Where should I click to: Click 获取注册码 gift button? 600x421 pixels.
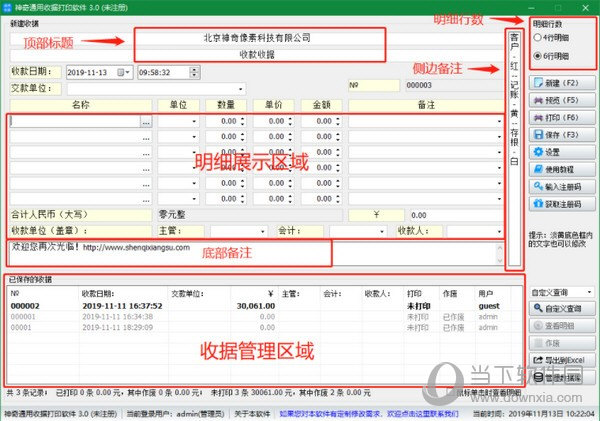[562, 204]
